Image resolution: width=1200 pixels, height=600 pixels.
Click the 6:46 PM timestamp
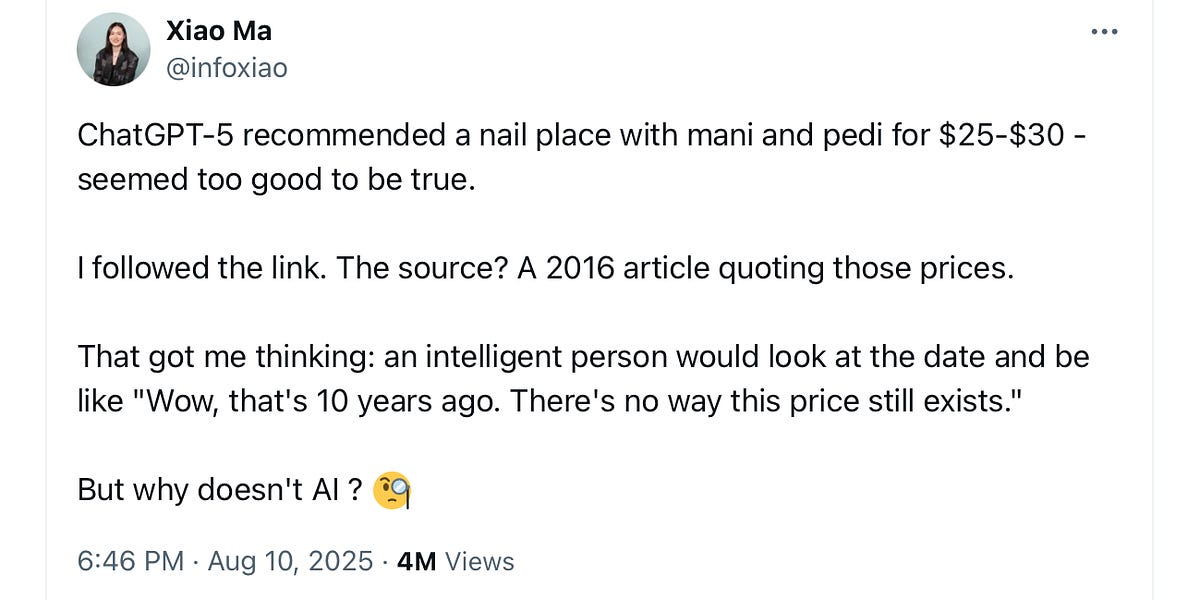point(130,561)
